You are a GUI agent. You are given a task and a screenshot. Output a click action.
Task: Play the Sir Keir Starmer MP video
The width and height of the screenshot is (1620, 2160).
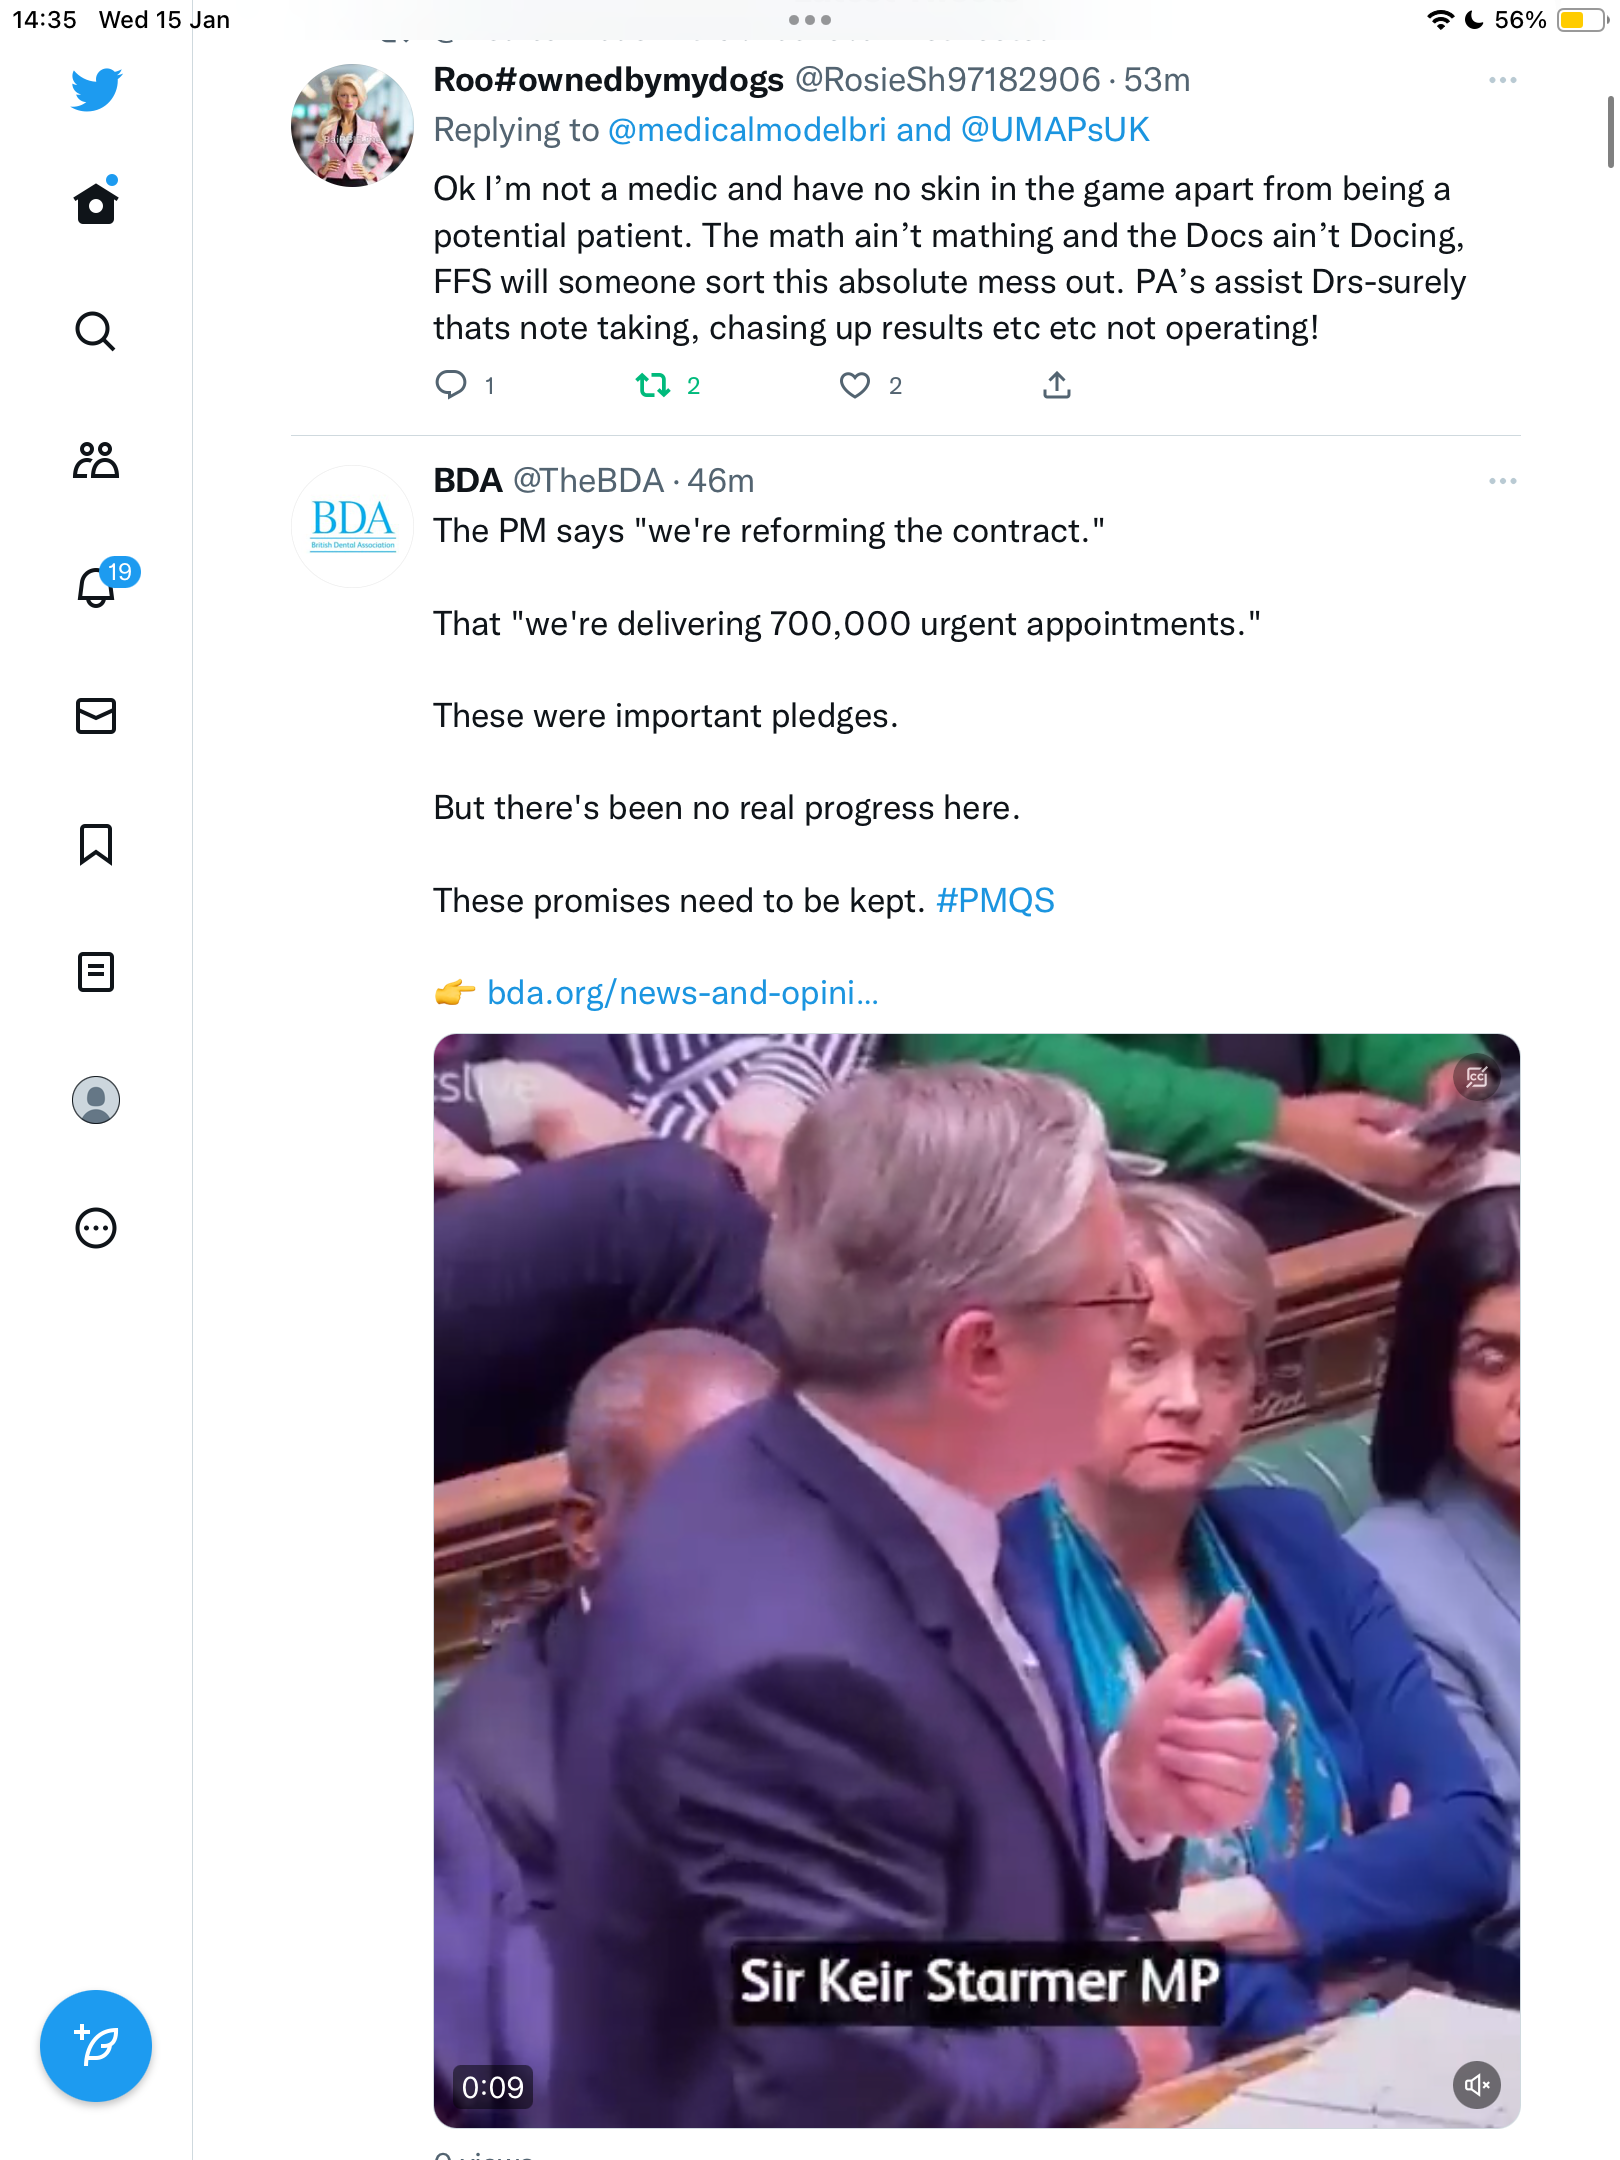click(x=977, y=1580)
